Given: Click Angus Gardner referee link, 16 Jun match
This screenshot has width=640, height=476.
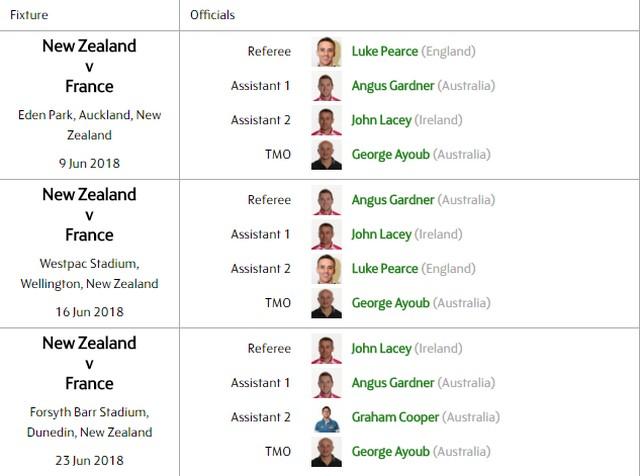Looking at the screenshot, I should coord(393,200).
